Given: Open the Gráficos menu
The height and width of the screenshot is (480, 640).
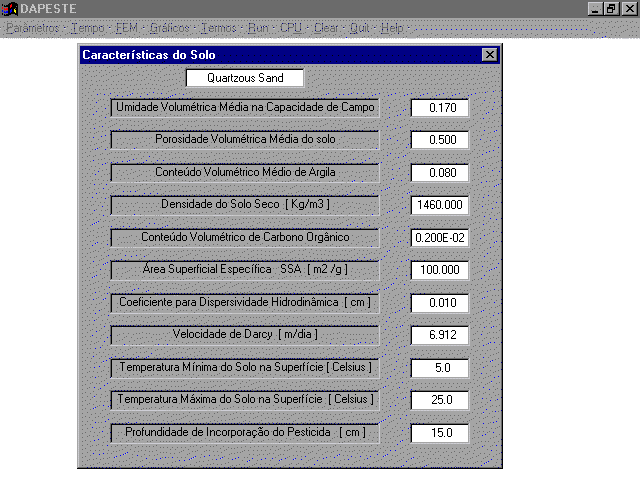Looking at the screenshot, I should click(169, 28).
